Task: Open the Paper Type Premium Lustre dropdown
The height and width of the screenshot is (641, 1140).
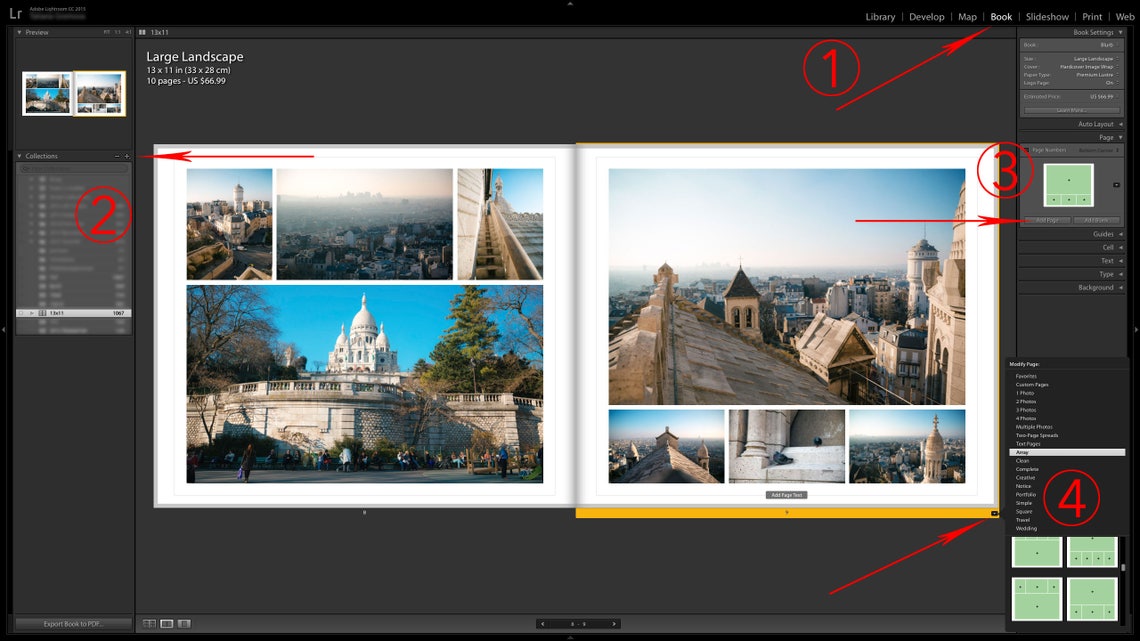Action: click(x=1097, y=74)
